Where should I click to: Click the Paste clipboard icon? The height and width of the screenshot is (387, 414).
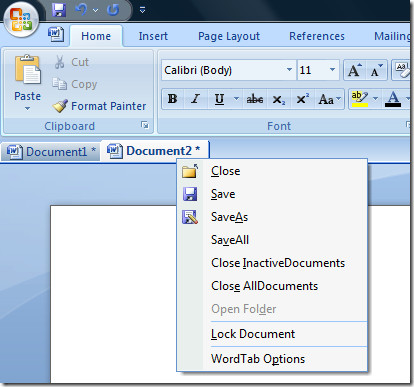27,70
